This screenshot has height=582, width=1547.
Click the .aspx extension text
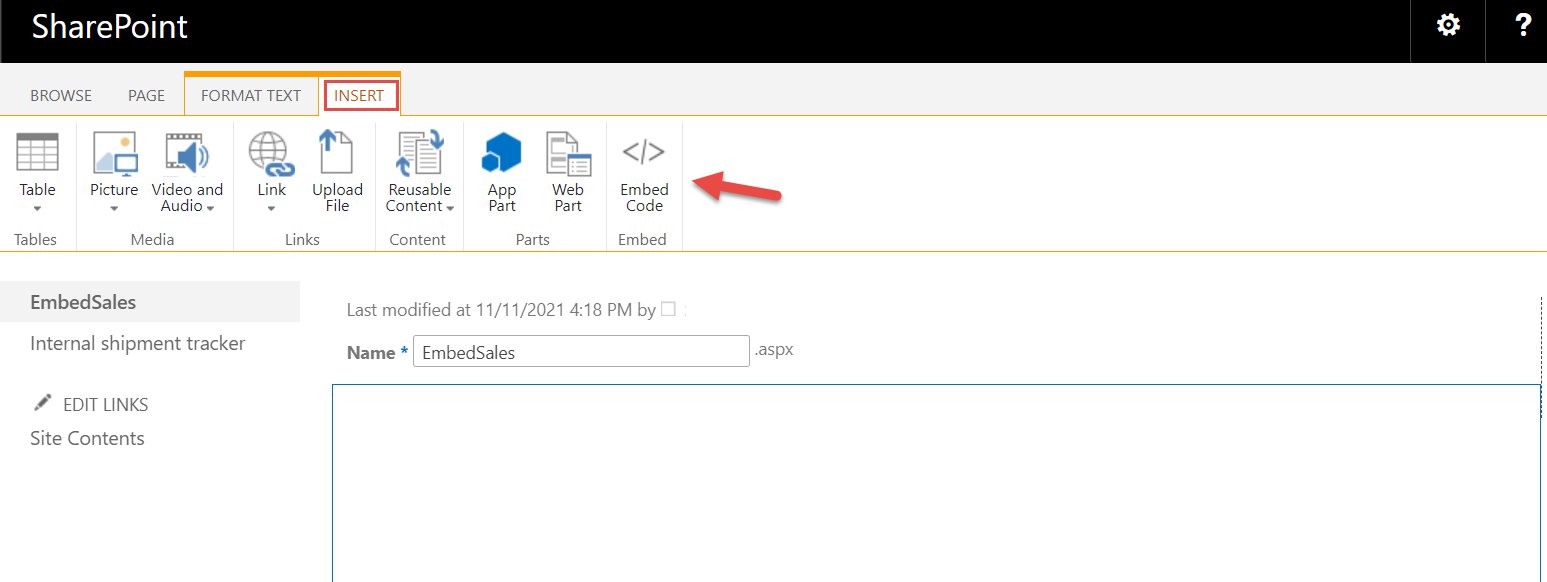point(774,350)
